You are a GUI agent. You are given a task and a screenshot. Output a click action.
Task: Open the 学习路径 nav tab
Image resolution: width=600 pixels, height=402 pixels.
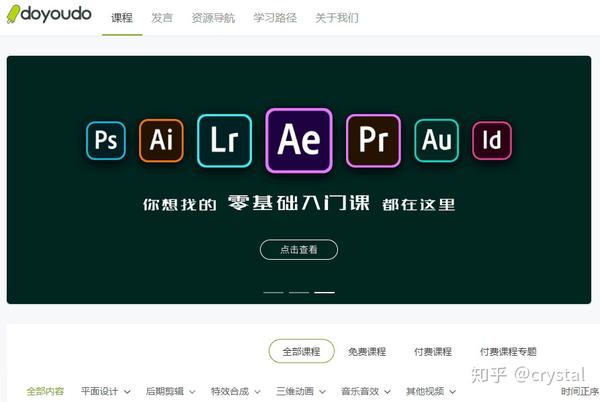[275, 18]
